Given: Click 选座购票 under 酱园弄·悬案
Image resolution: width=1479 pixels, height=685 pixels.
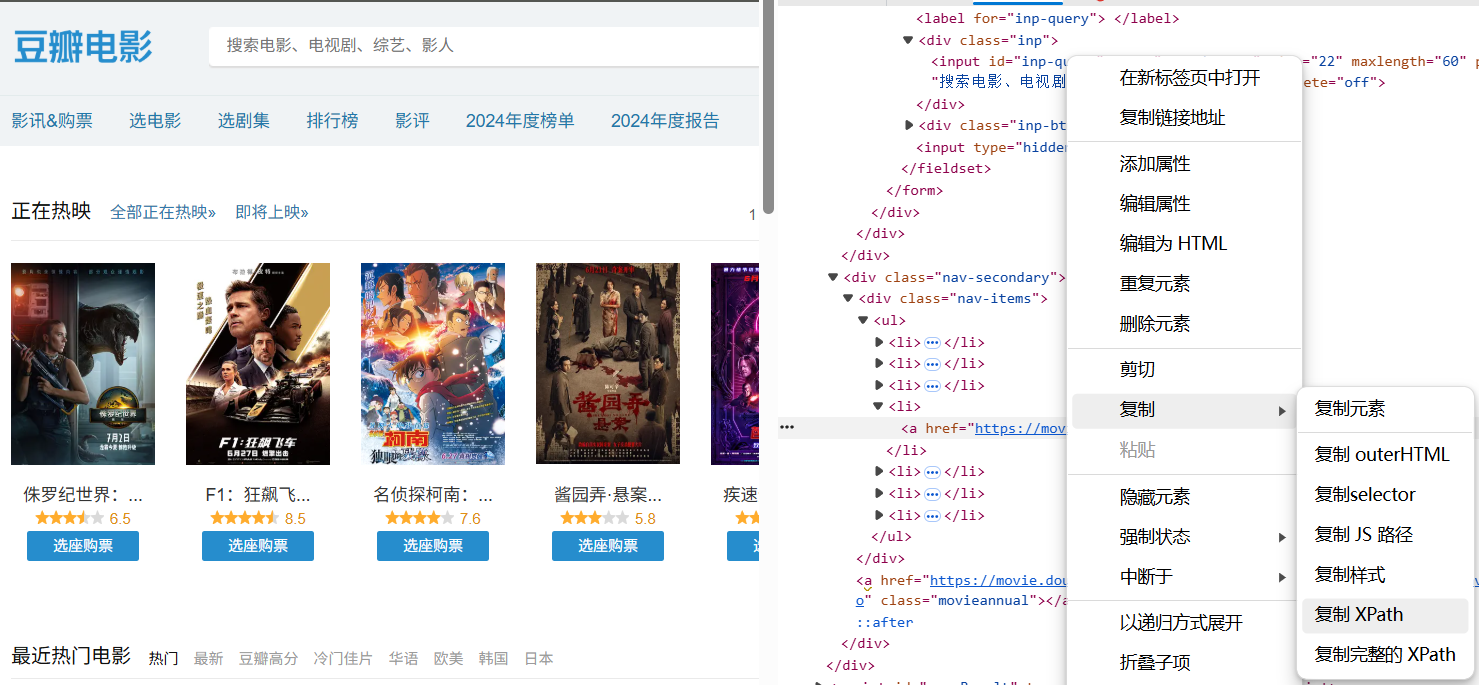Looking at the screenshot, I should 608,546.
